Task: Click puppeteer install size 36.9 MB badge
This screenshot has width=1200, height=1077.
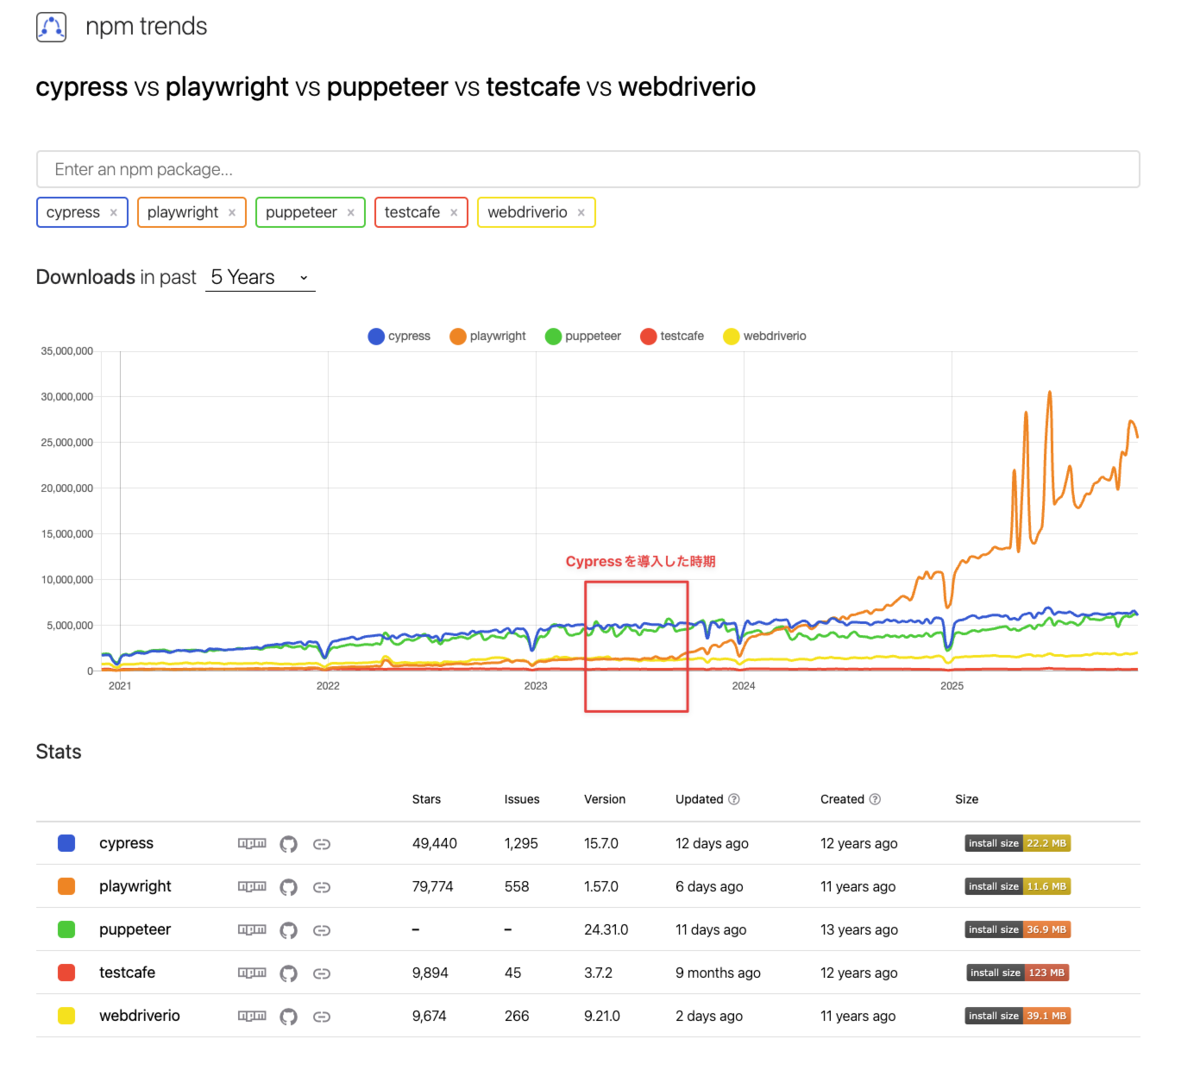Action: tap(1017, 929)
